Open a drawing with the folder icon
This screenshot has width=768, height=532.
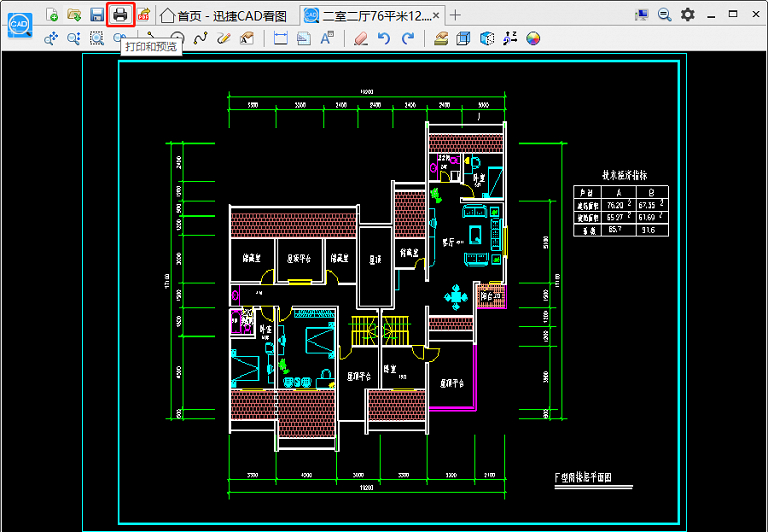click(x=74, y=15)
